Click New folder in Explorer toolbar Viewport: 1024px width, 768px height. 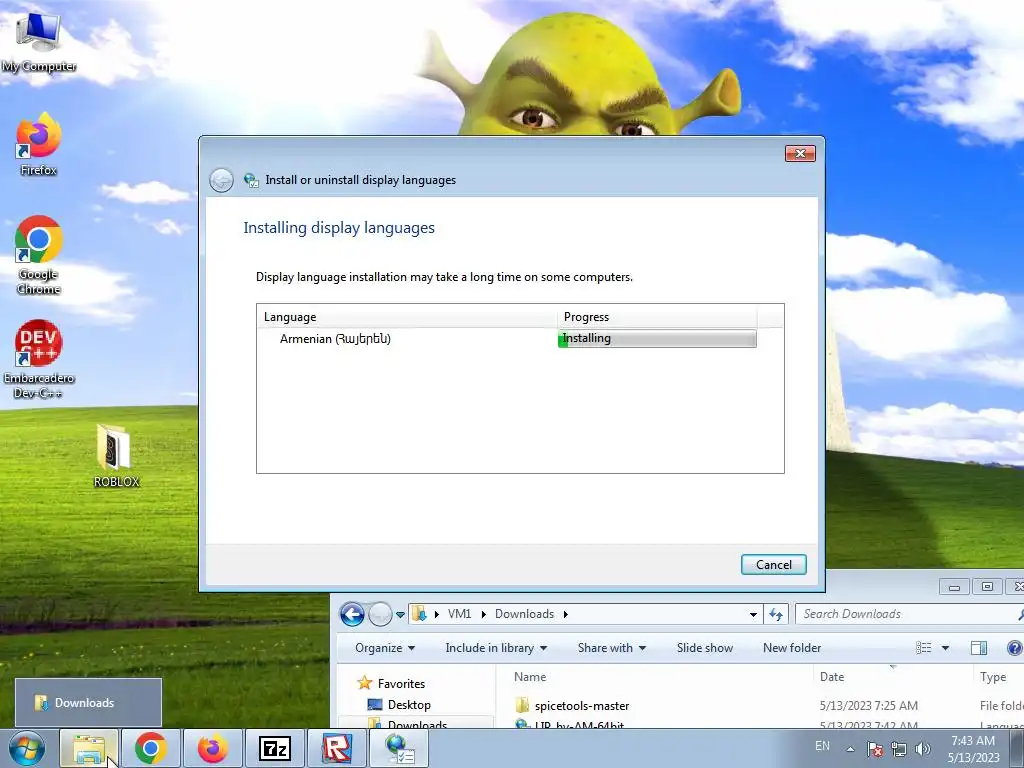tap(792, 648)
